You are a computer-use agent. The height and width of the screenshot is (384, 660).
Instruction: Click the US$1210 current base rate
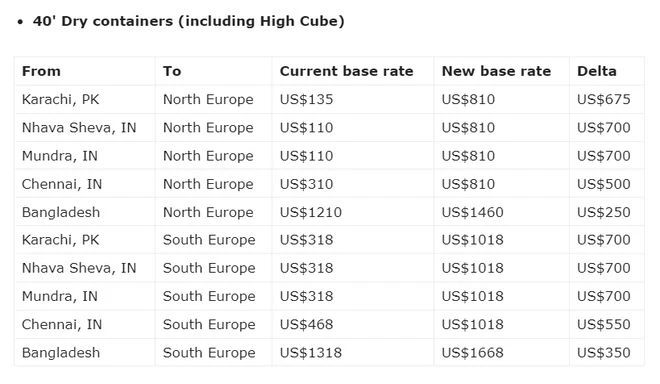coord(311,212)
